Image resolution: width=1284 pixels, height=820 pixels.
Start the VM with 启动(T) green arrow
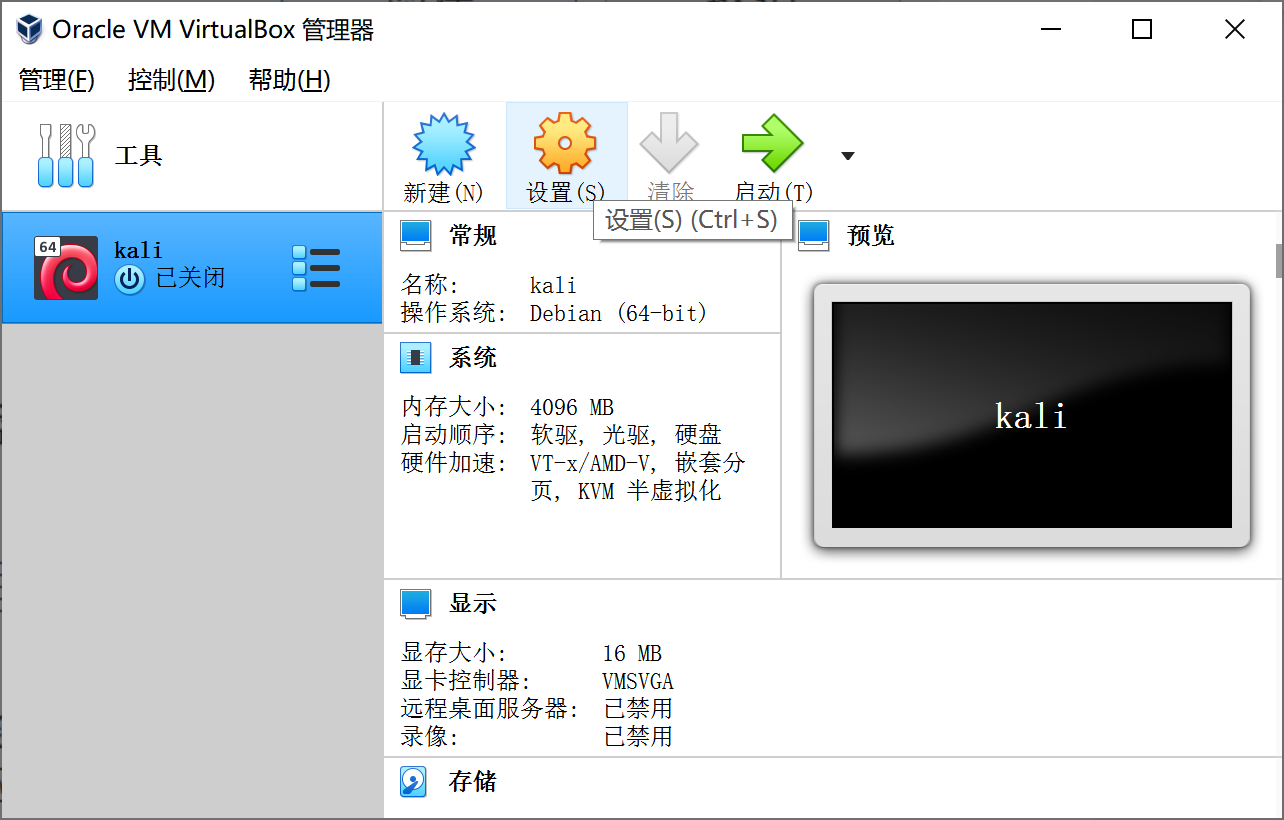point(772,143)
